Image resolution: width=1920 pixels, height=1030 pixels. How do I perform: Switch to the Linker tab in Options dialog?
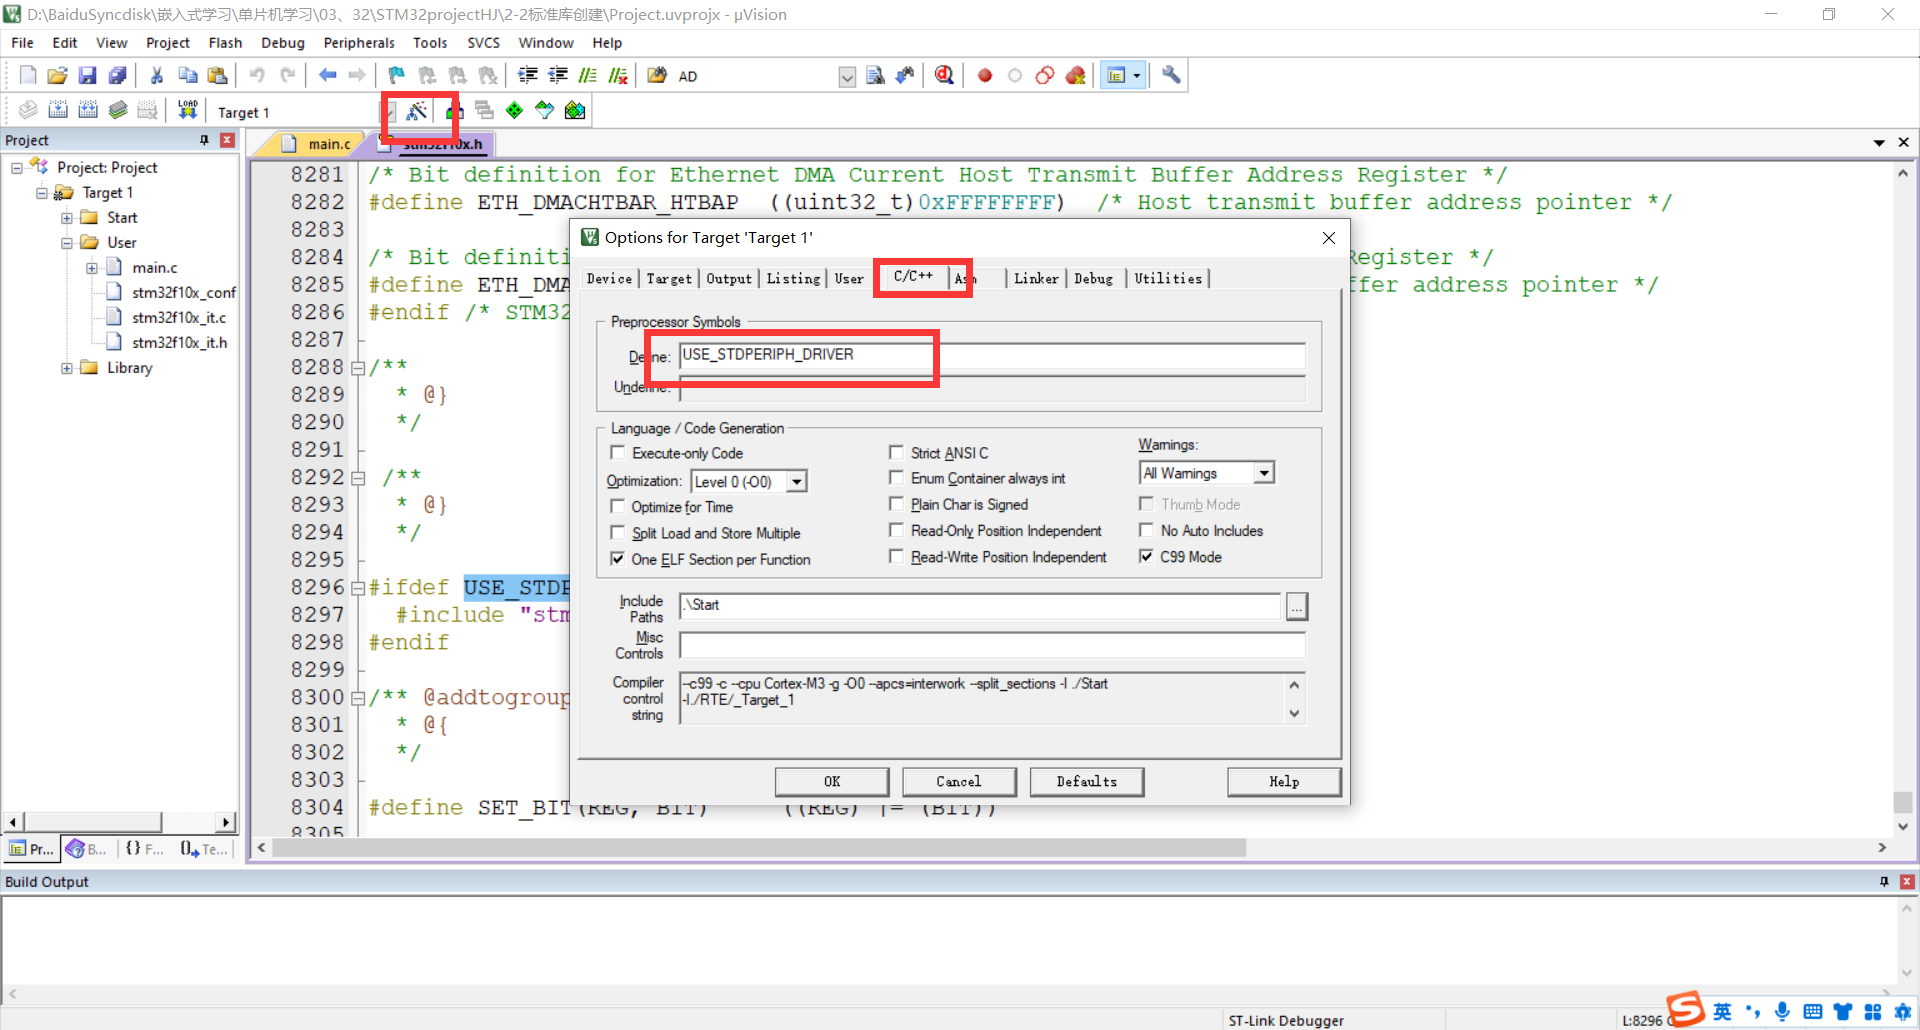(1036, 279)
